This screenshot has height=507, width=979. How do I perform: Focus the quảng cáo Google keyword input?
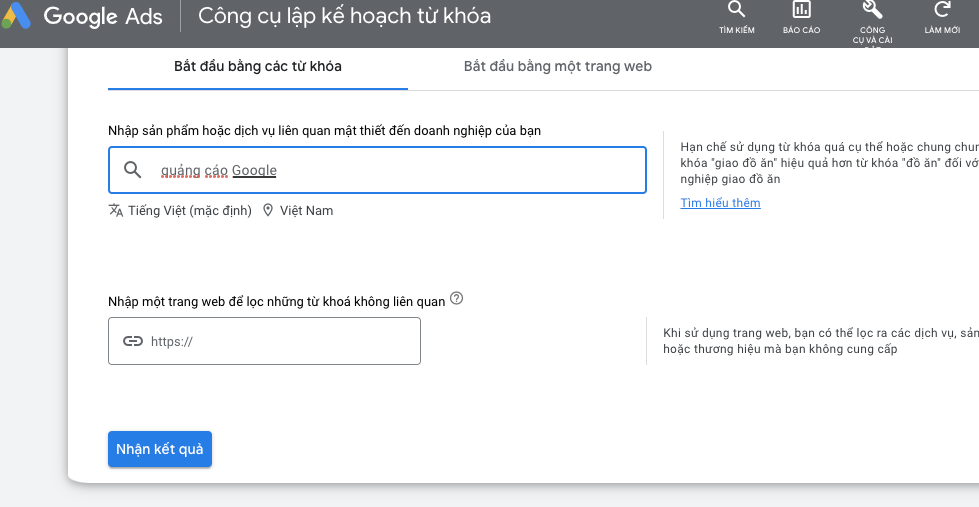pos(377,170)
